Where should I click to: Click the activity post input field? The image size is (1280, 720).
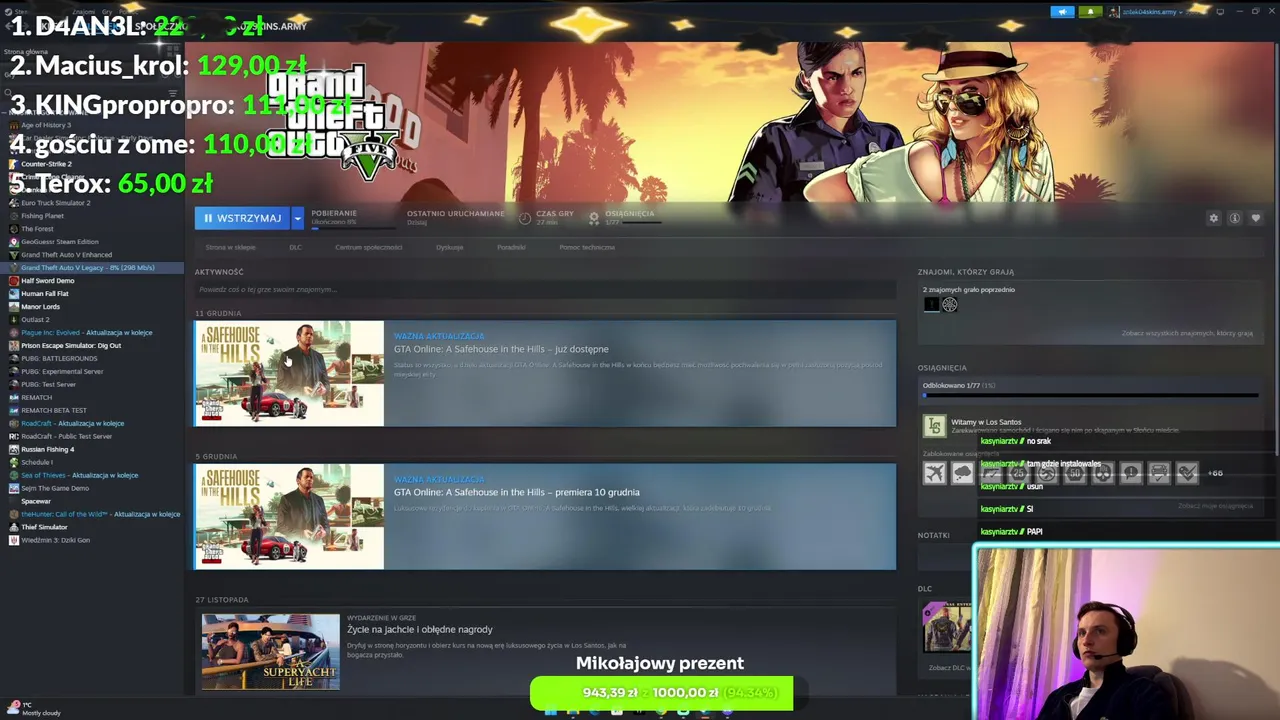[x=545, y=289]
